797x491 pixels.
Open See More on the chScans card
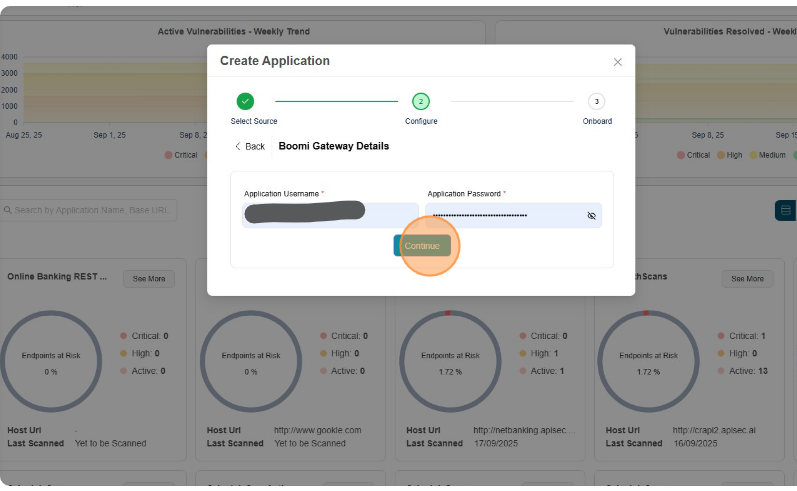coord(747,279)
